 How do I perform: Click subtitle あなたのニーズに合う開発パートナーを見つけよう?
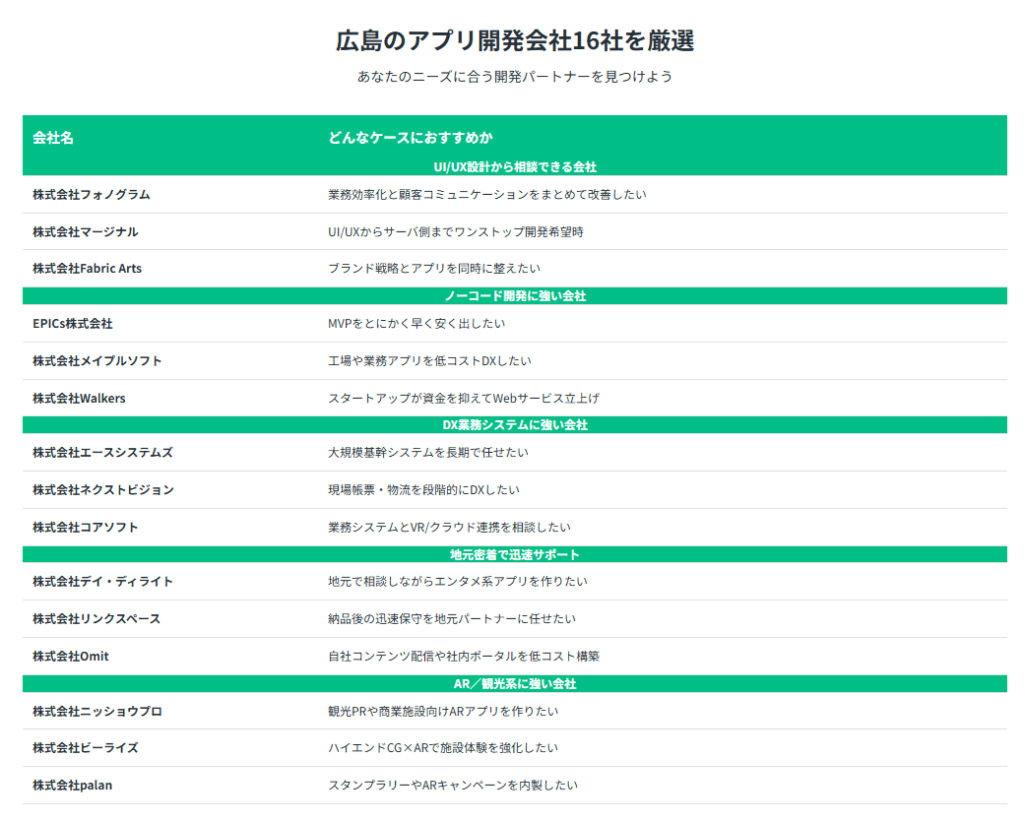515,77
